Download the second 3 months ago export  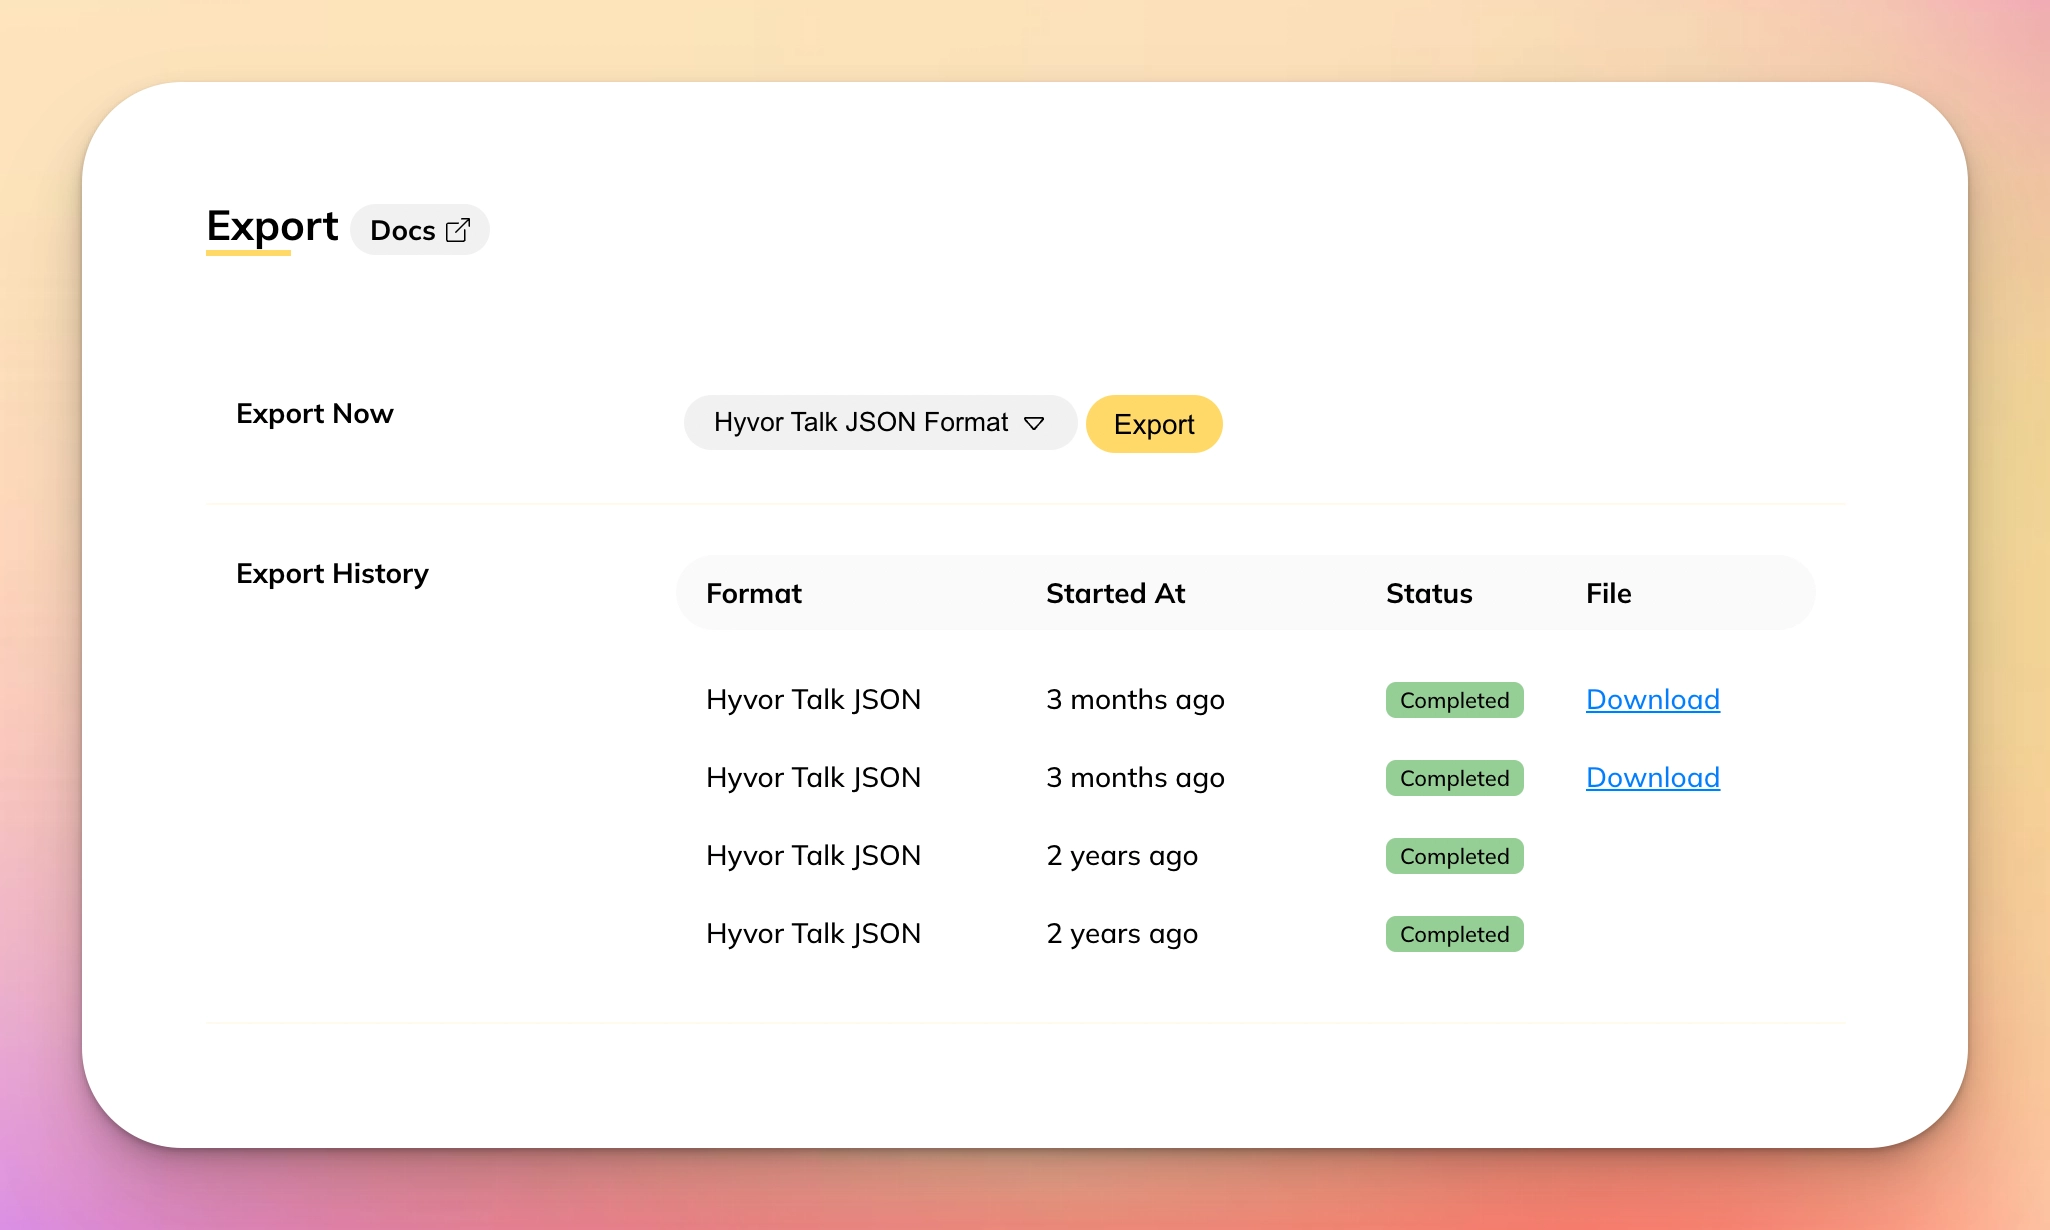1653,778
